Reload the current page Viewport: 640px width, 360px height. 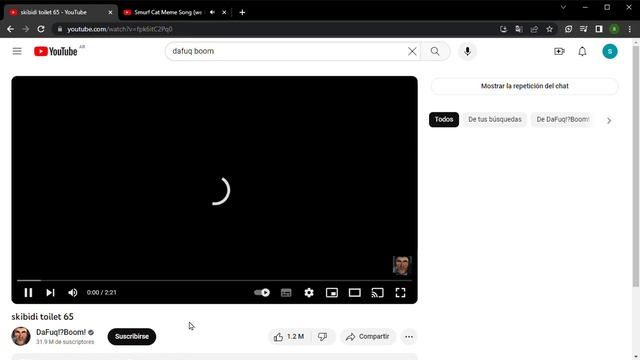point(41,29)
